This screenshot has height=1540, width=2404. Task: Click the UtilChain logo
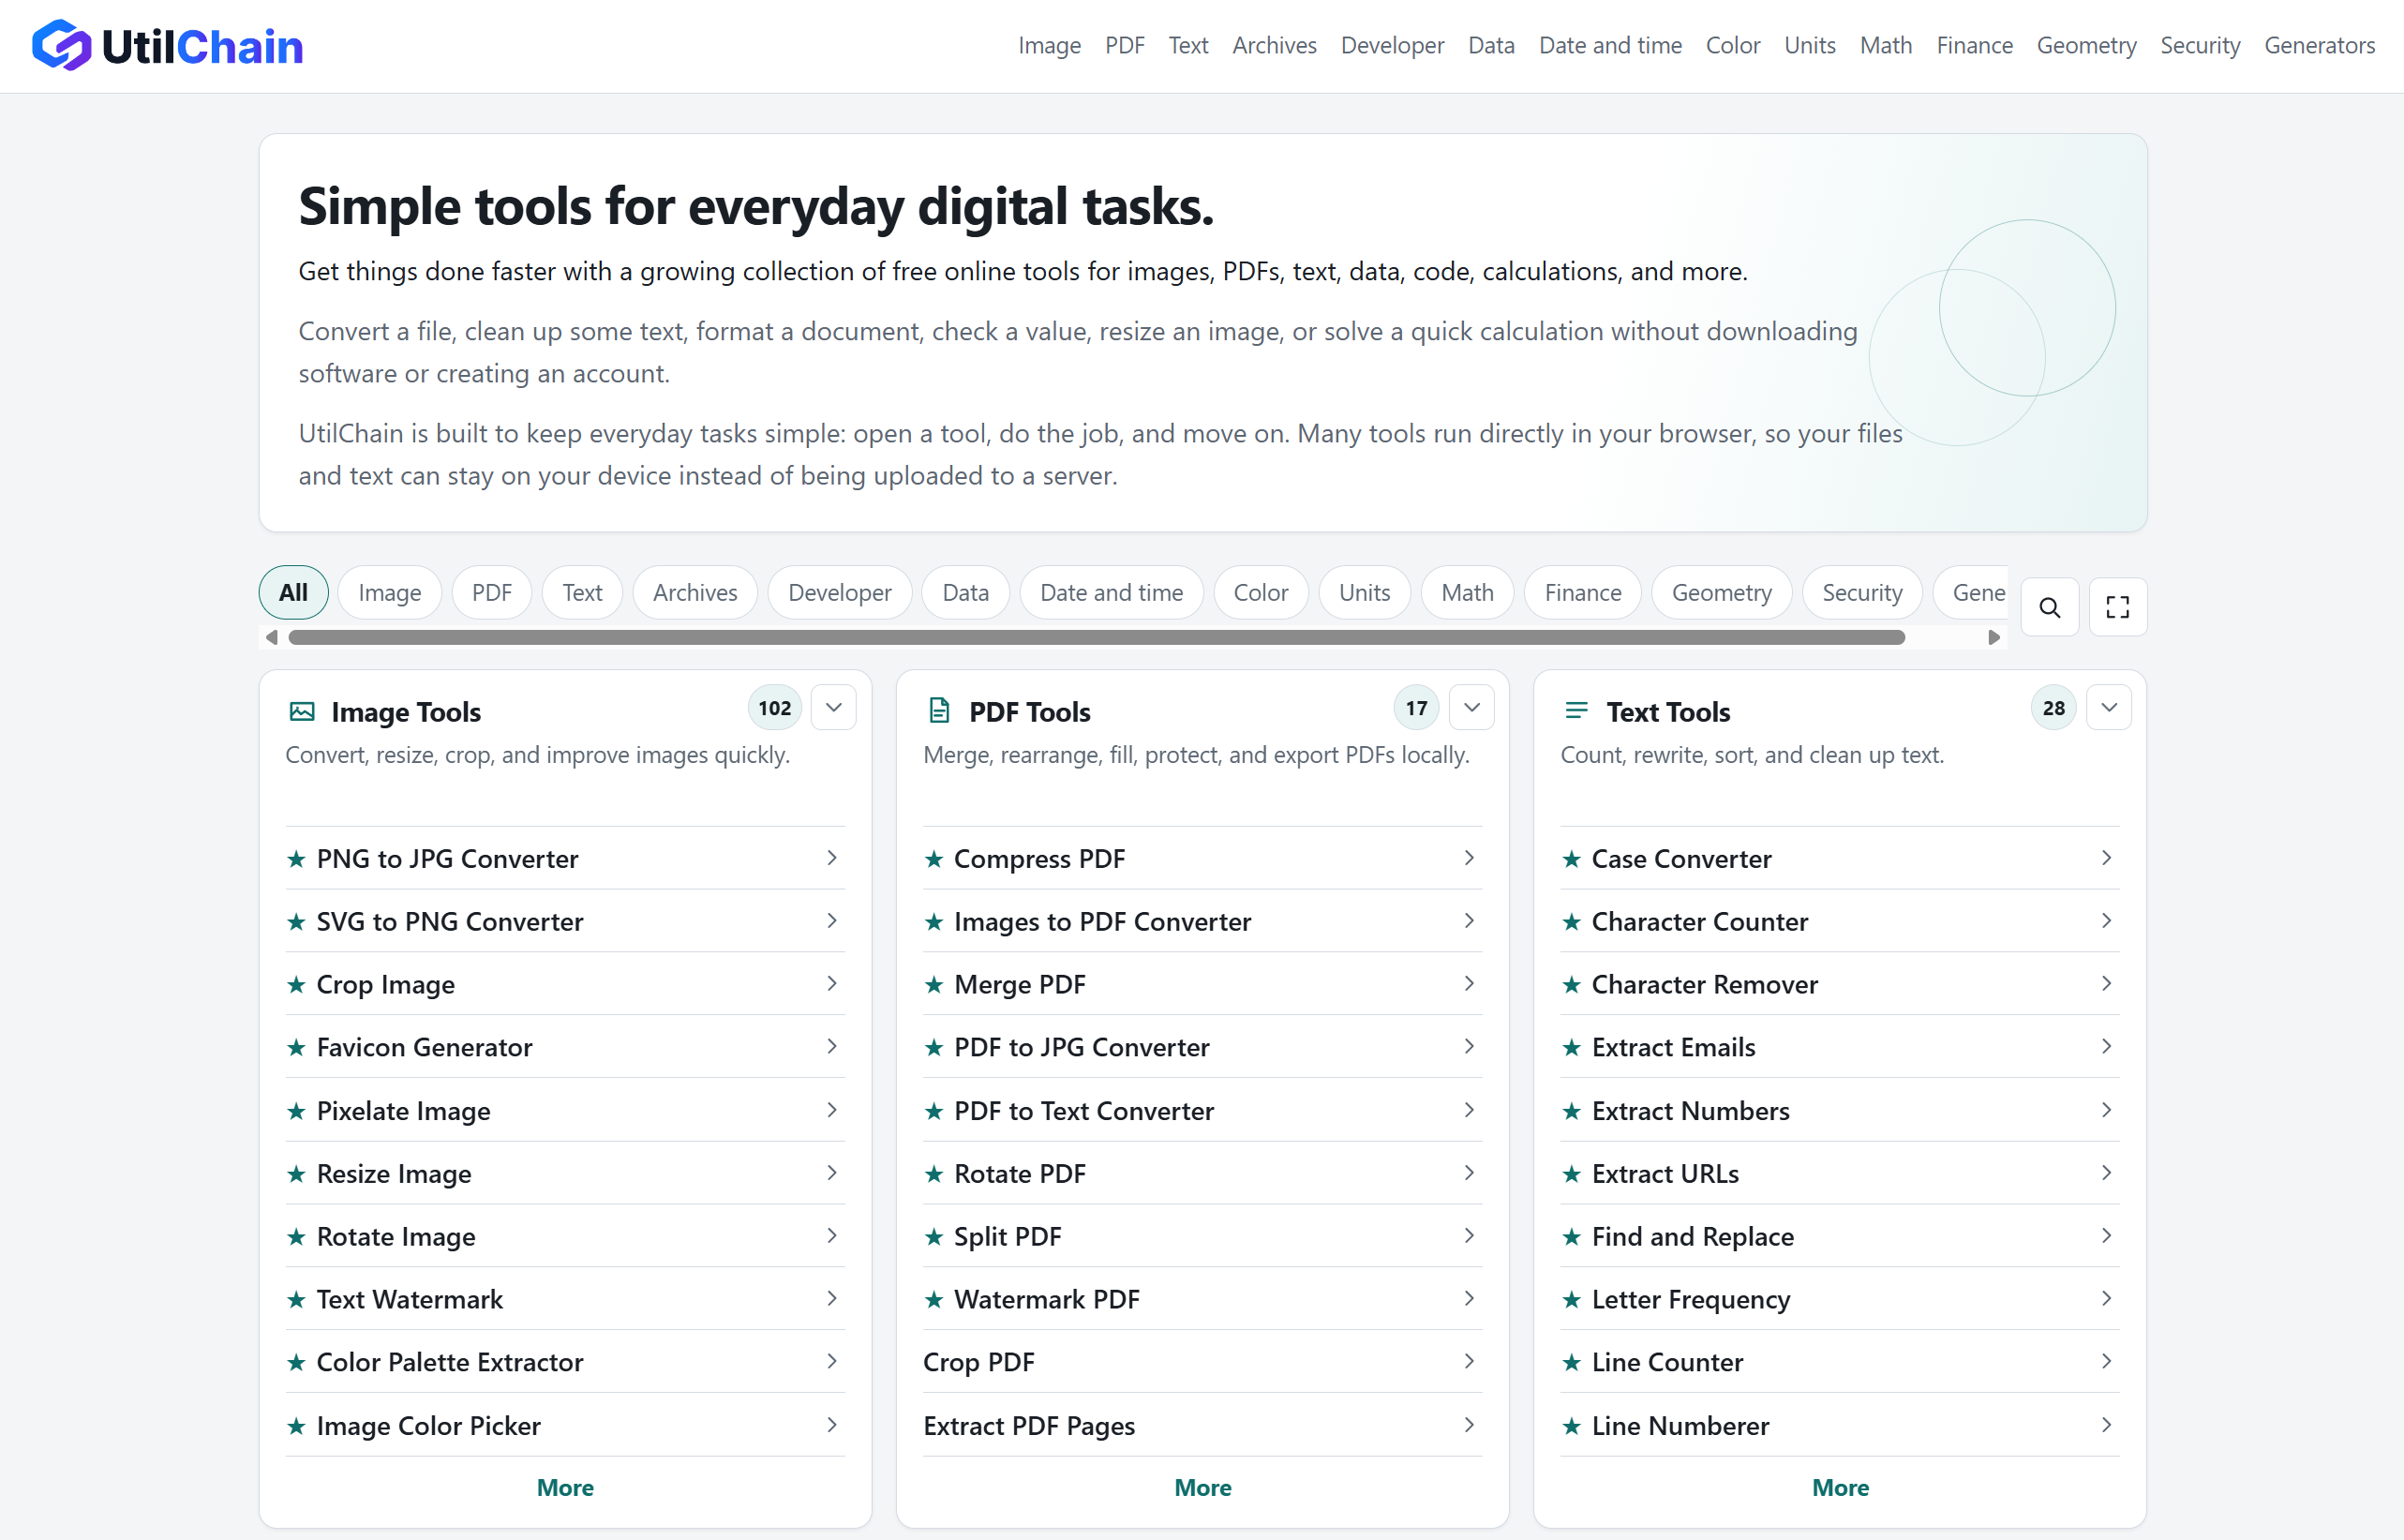coord(167,46)
